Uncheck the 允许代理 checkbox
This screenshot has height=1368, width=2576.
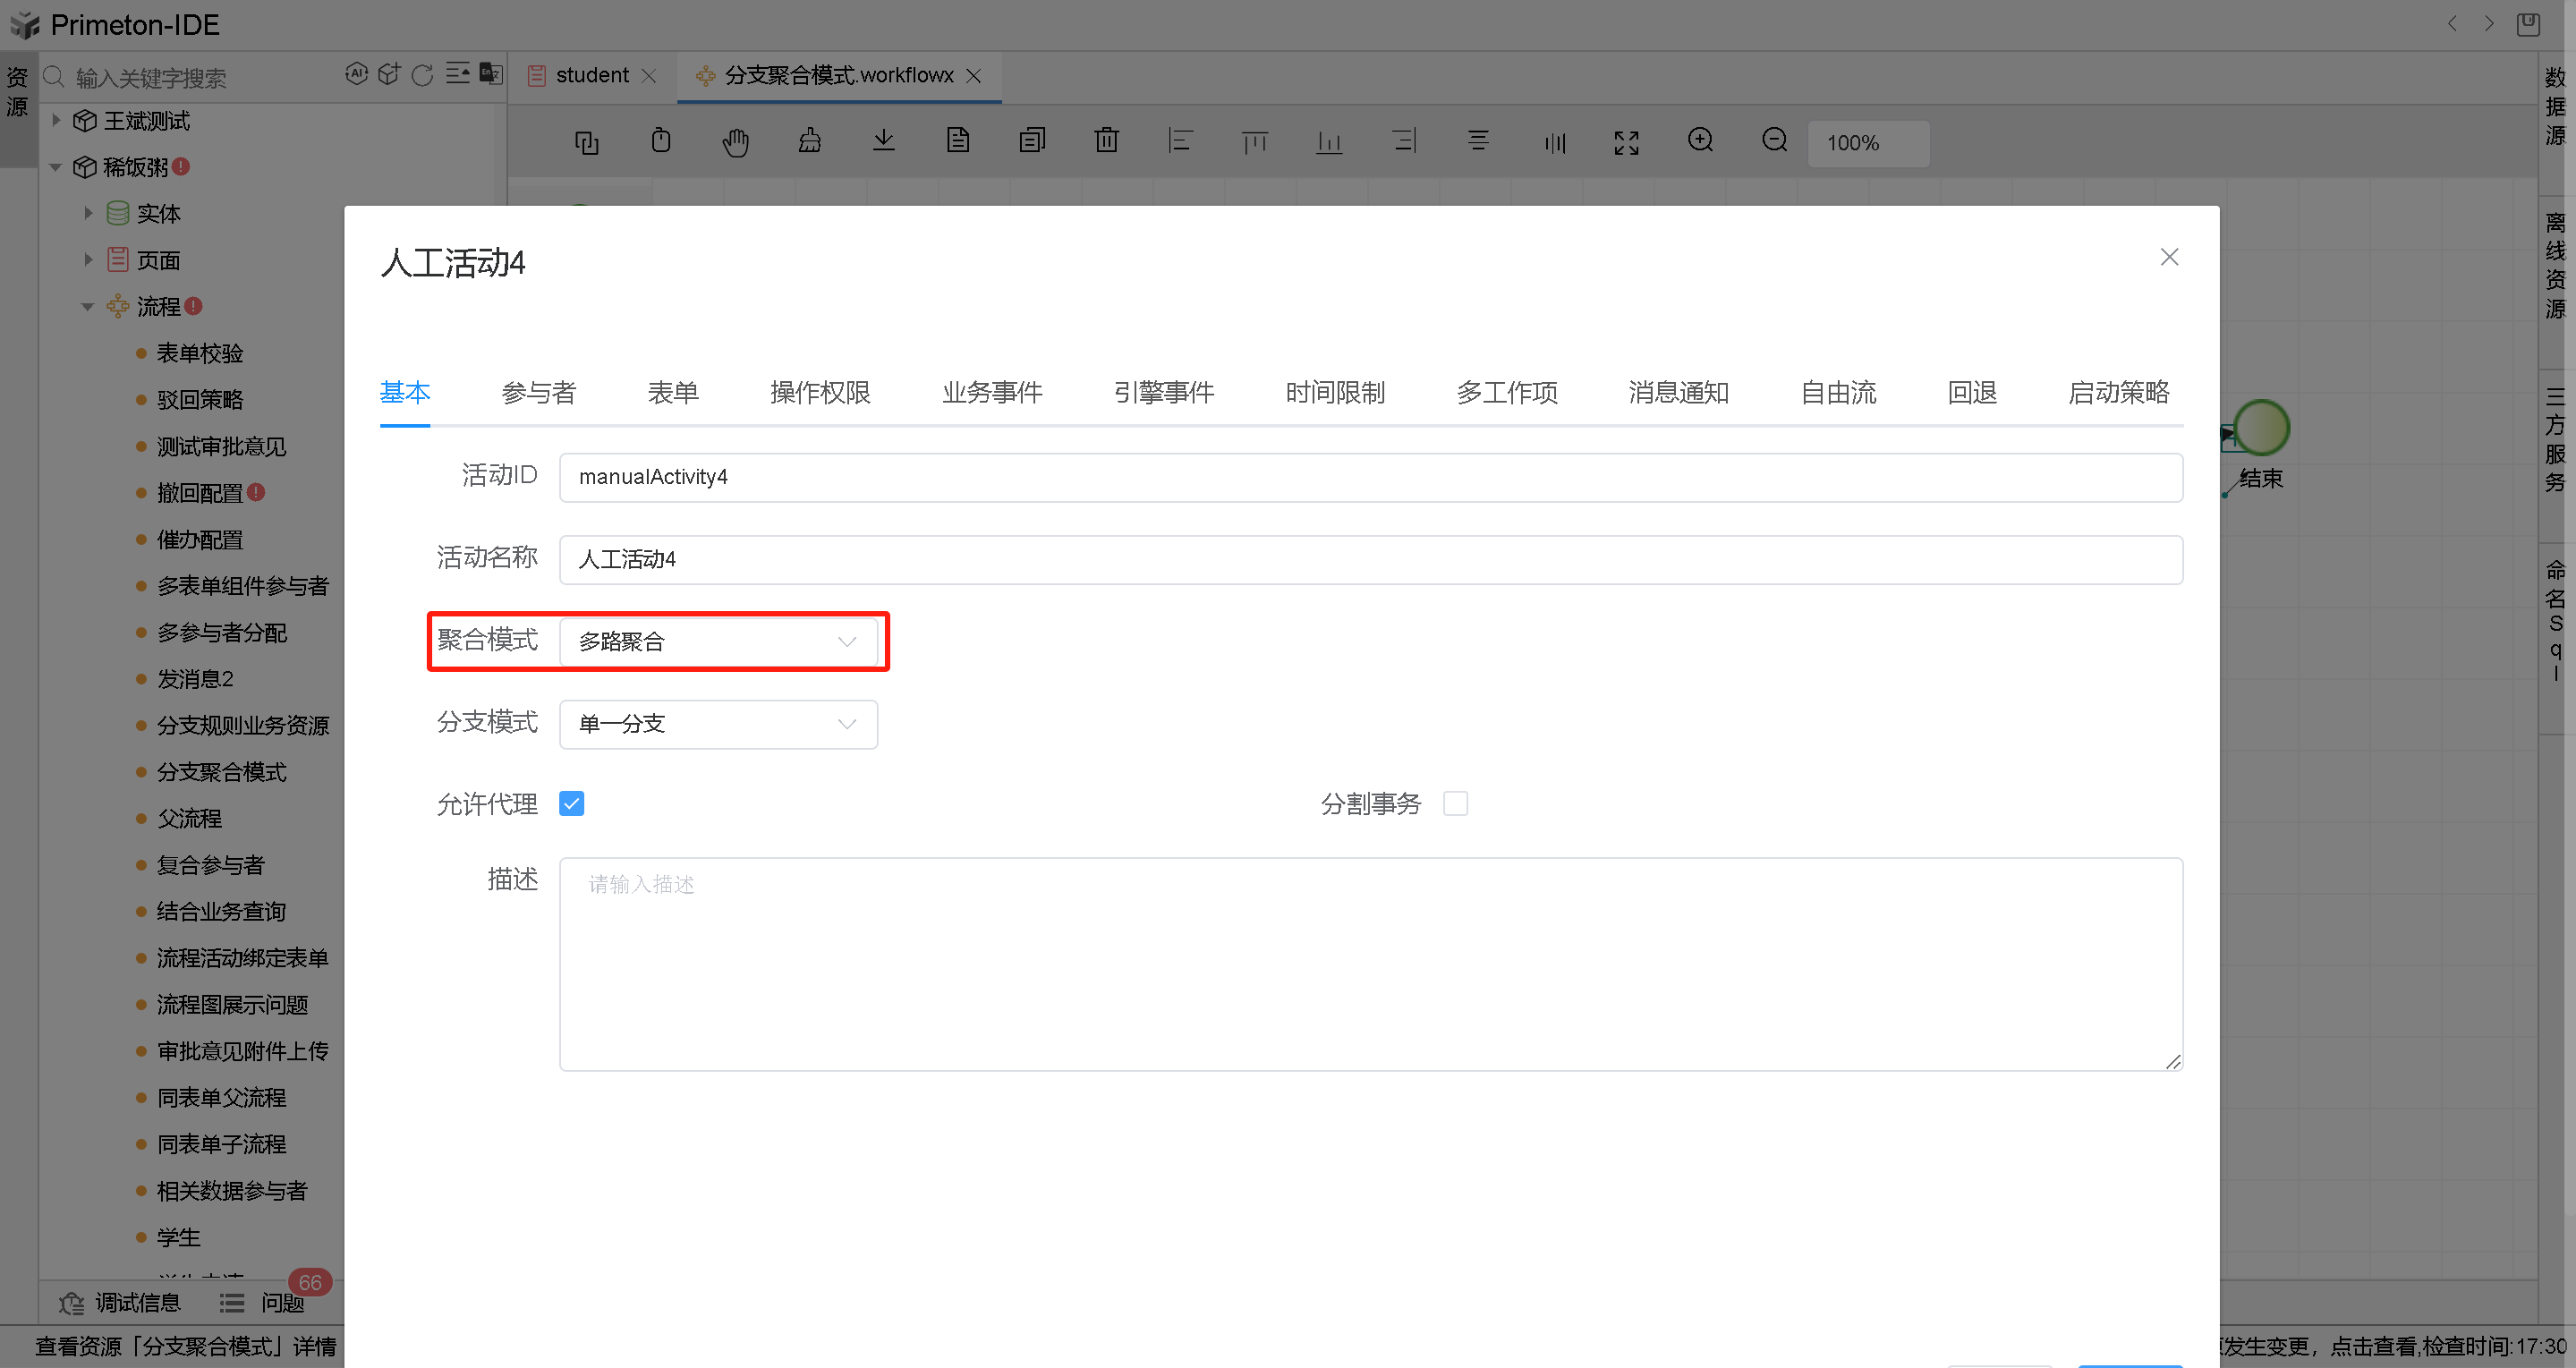(x=572, y=804)
